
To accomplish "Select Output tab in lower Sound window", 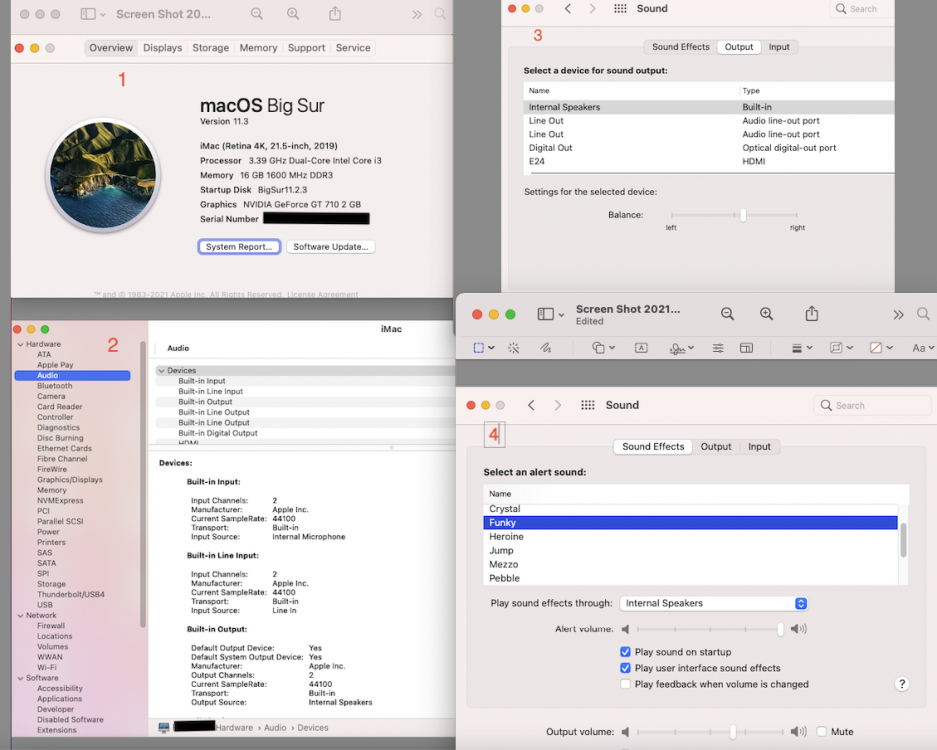I will (x=716, y=446).
